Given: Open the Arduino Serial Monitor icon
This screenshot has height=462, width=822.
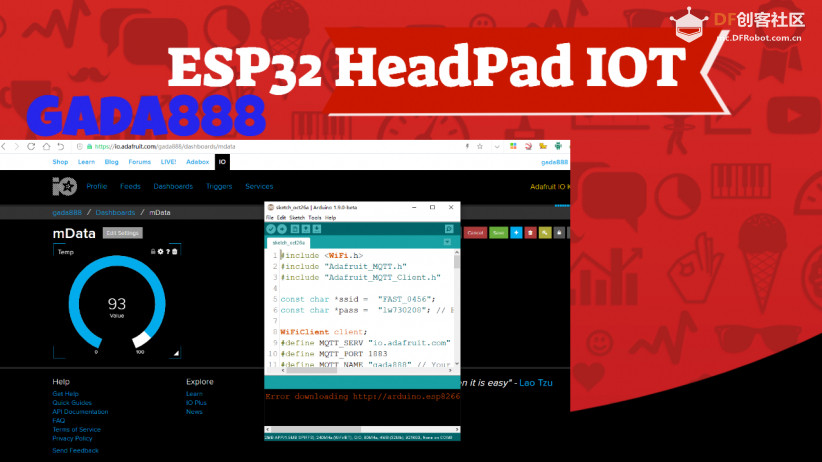Looking at the screenshot, I should click(x=449, y=229).
